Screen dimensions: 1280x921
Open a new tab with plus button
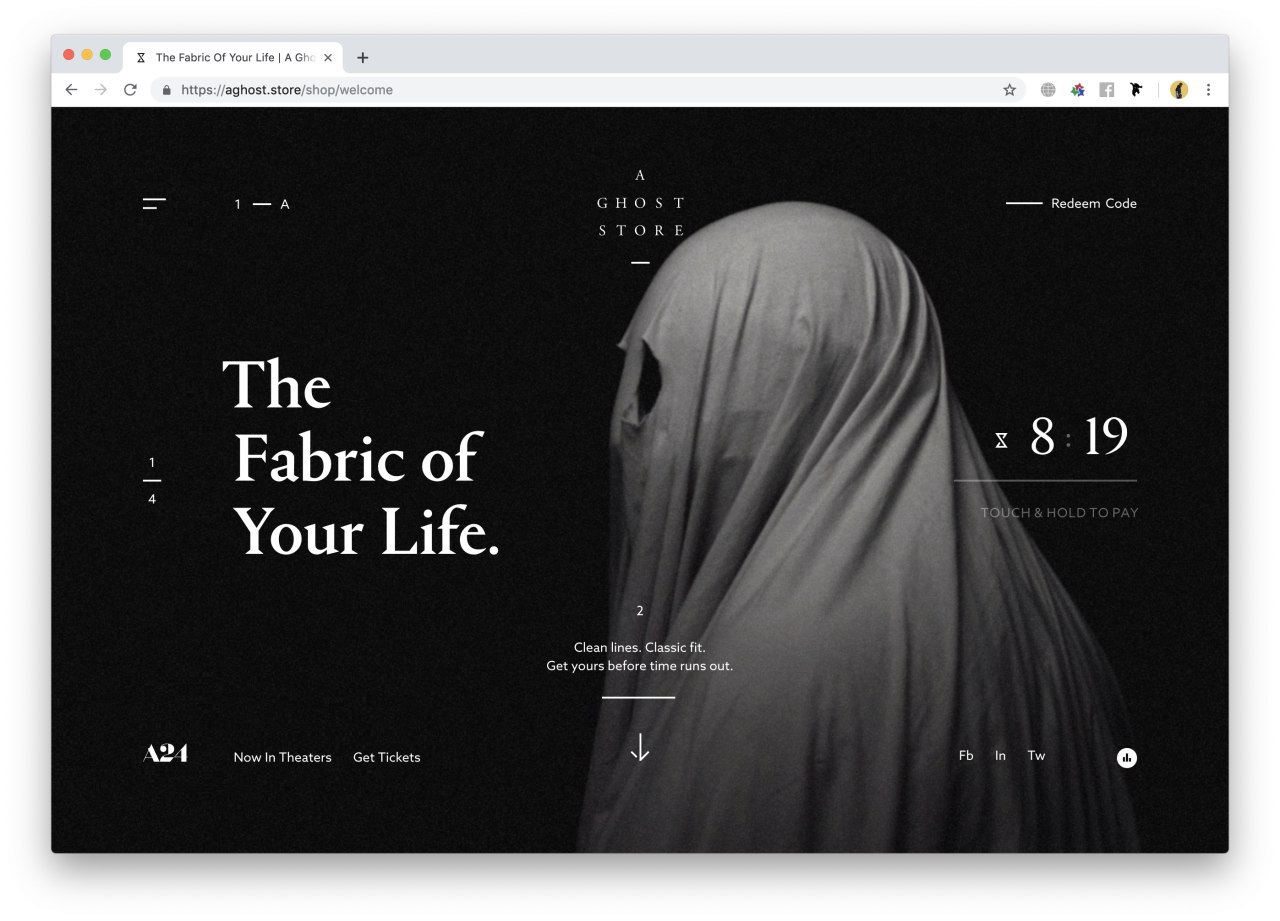(x=363, y=58)
